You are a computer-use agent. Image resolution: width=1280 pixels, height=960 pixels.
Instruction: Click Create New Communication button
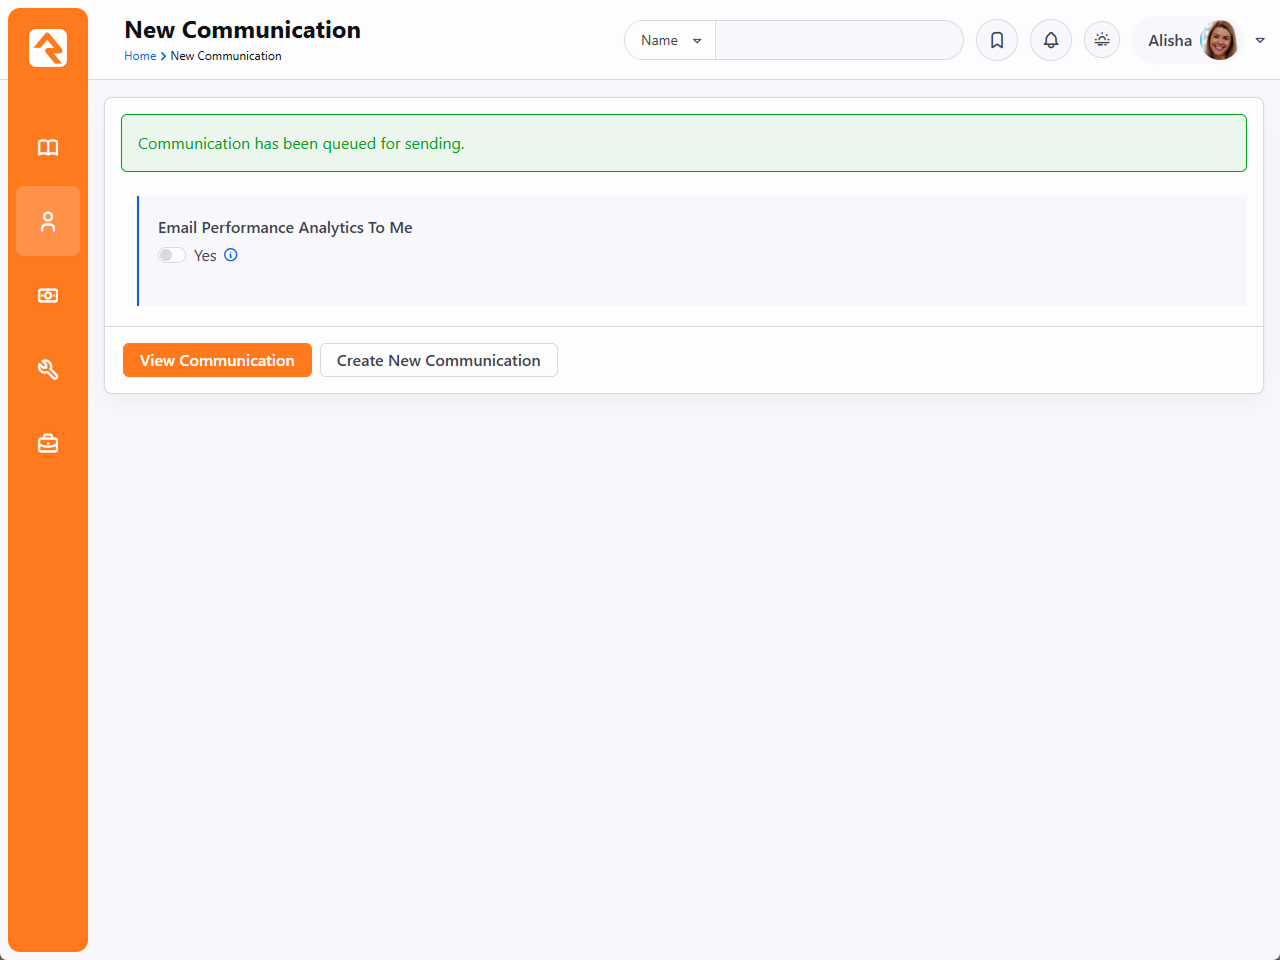click(x=438, y=360)
